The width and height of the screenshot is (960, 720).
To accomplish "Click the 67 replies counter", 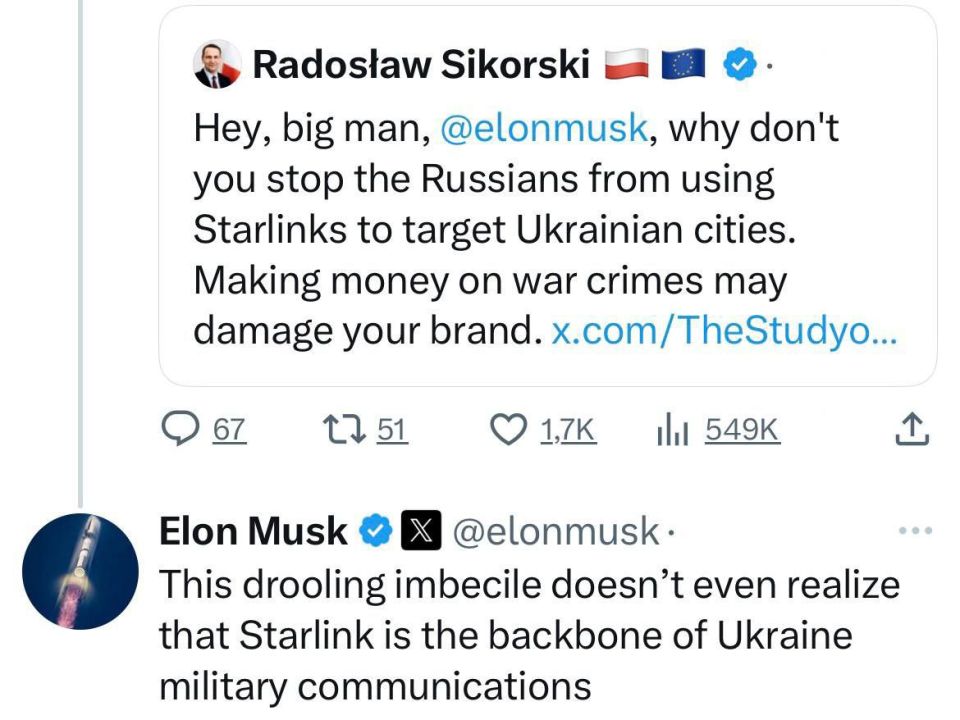I will tap(228, 430).
